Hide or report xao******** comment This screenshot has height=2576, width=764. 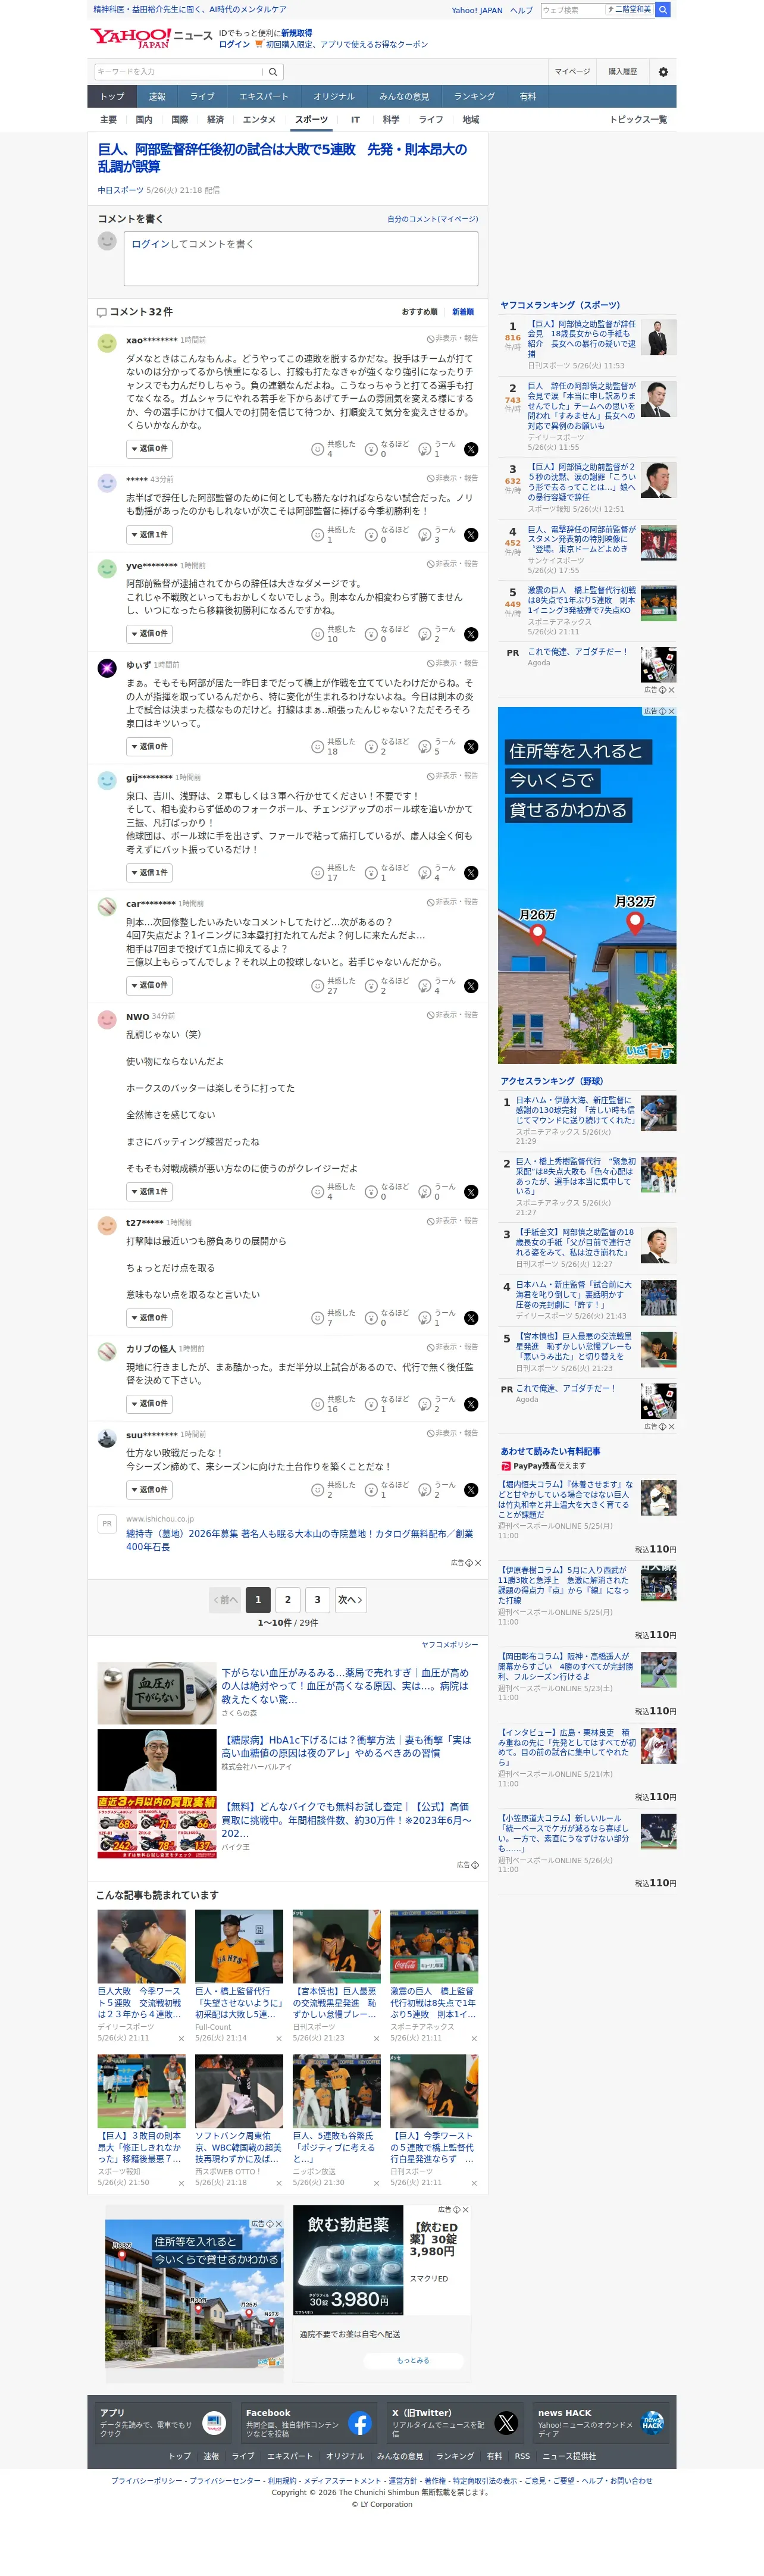(452, 339)
